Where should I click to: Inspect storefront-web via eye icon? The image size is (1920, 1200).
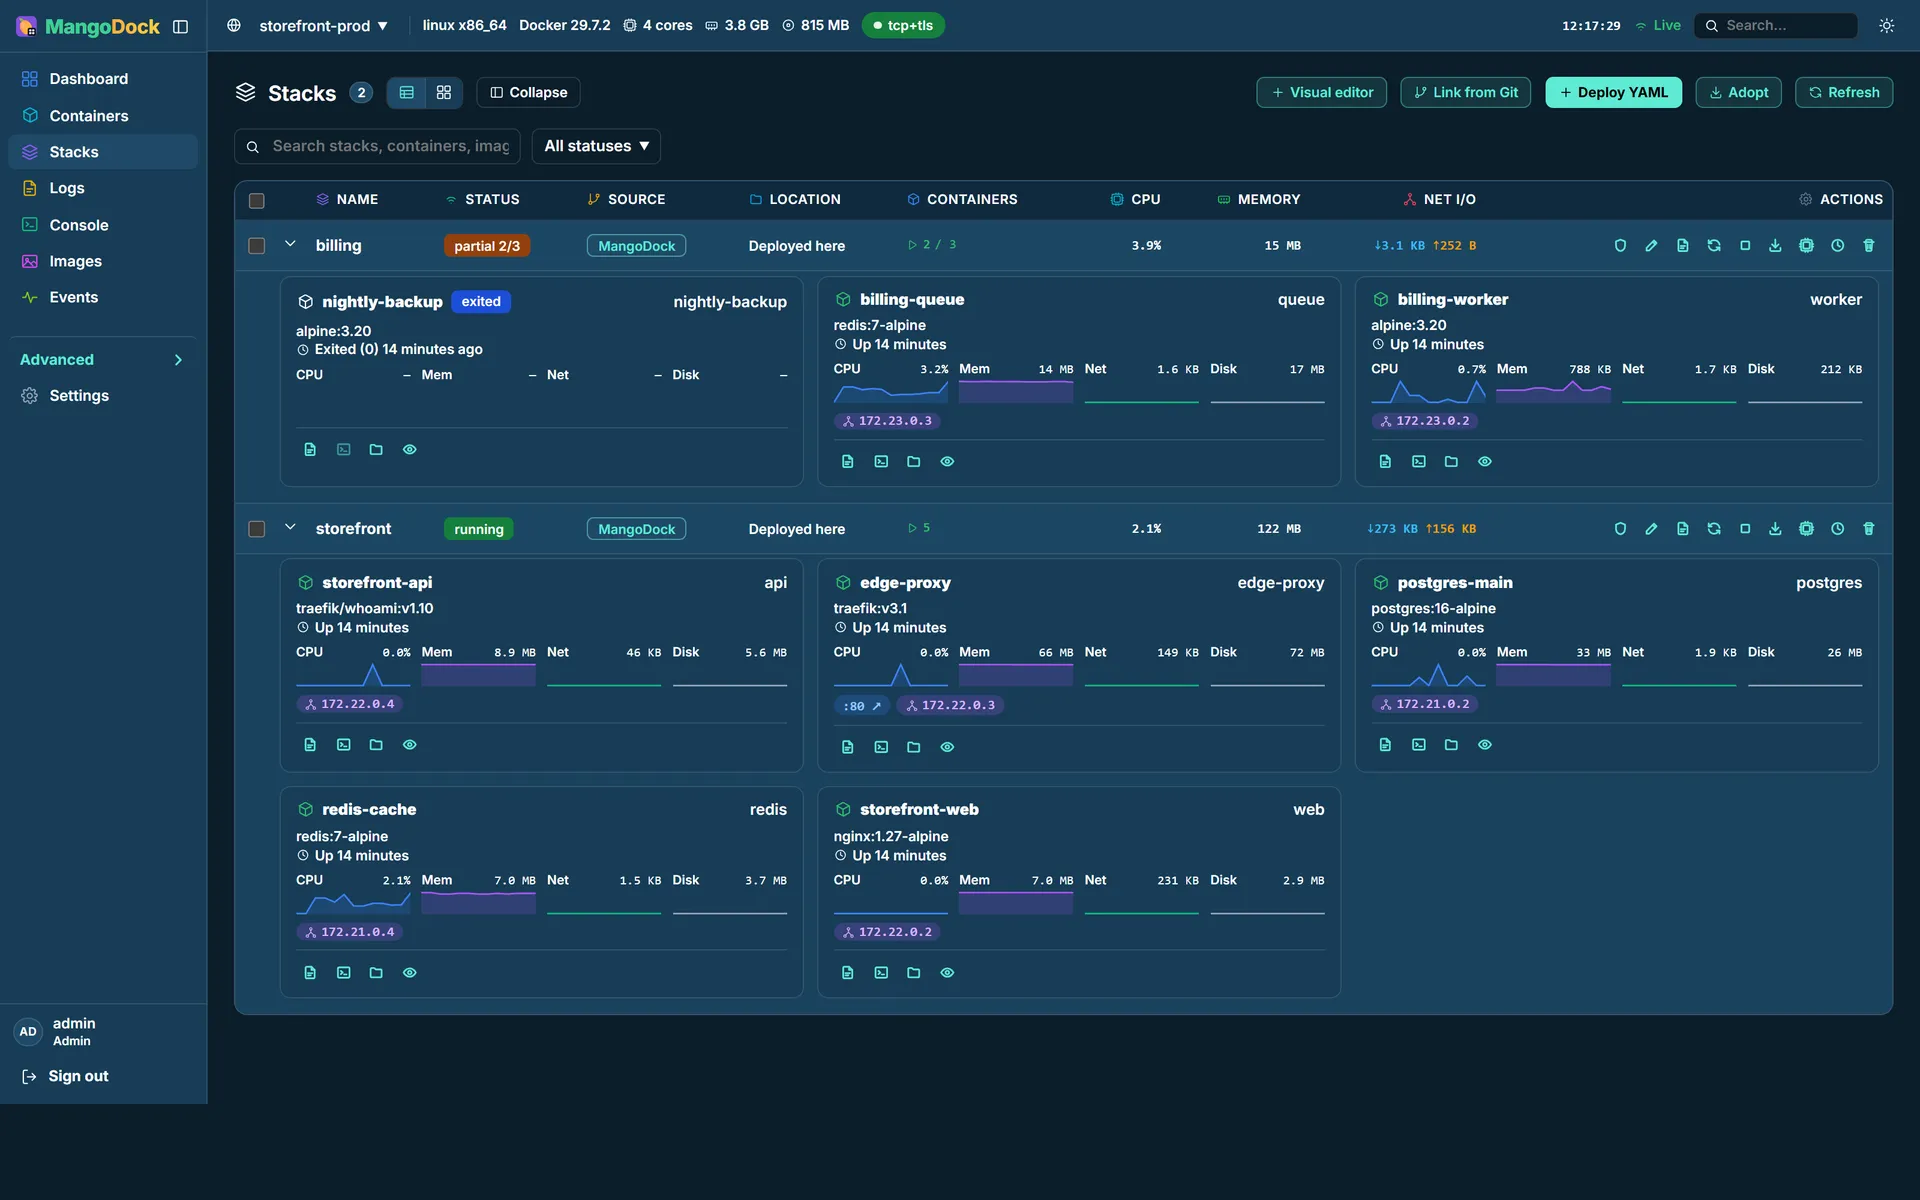pos(947,973)
